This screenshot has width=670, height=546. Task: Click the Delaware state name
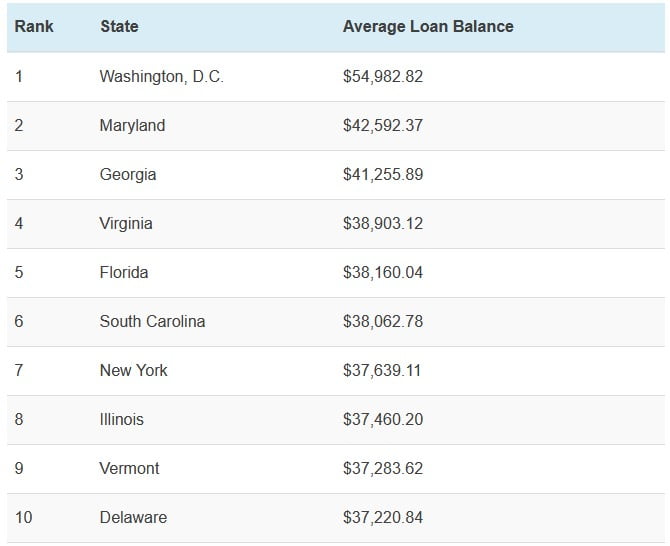tap(133, 517)
